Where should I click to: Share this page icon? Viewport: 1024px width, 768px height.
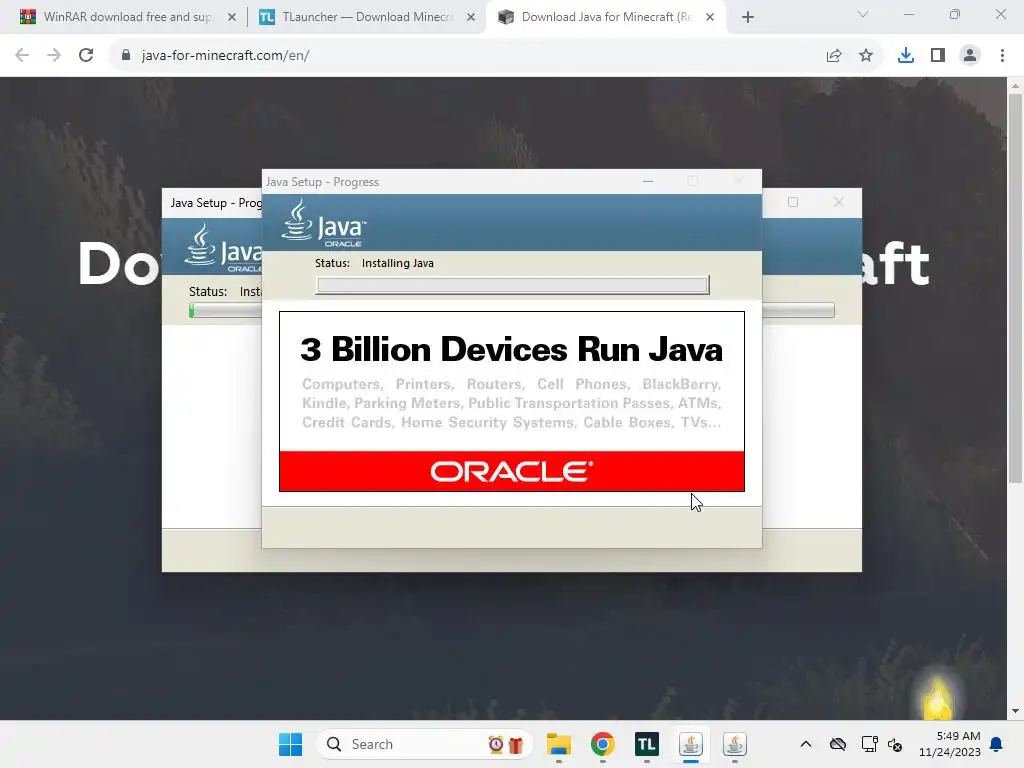coord(834,56)
